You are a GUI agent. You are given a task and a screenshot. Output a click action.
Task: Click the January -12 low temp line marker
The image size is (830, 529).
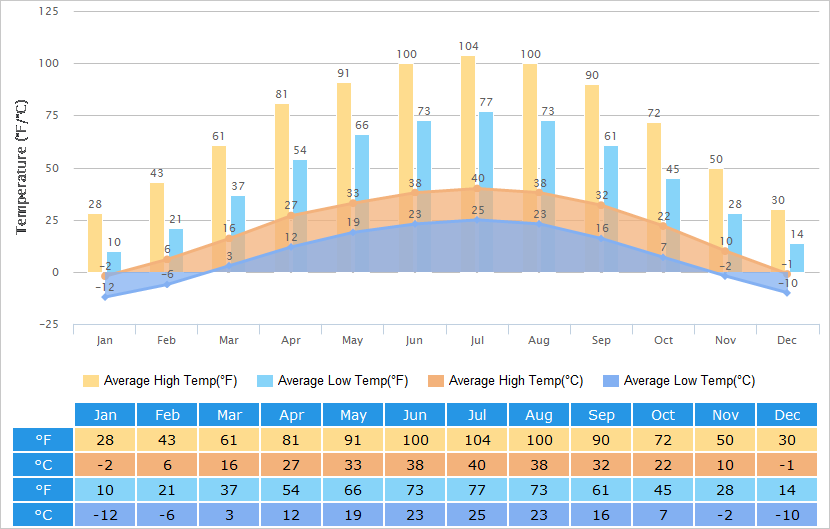click(x=105, y=297)
